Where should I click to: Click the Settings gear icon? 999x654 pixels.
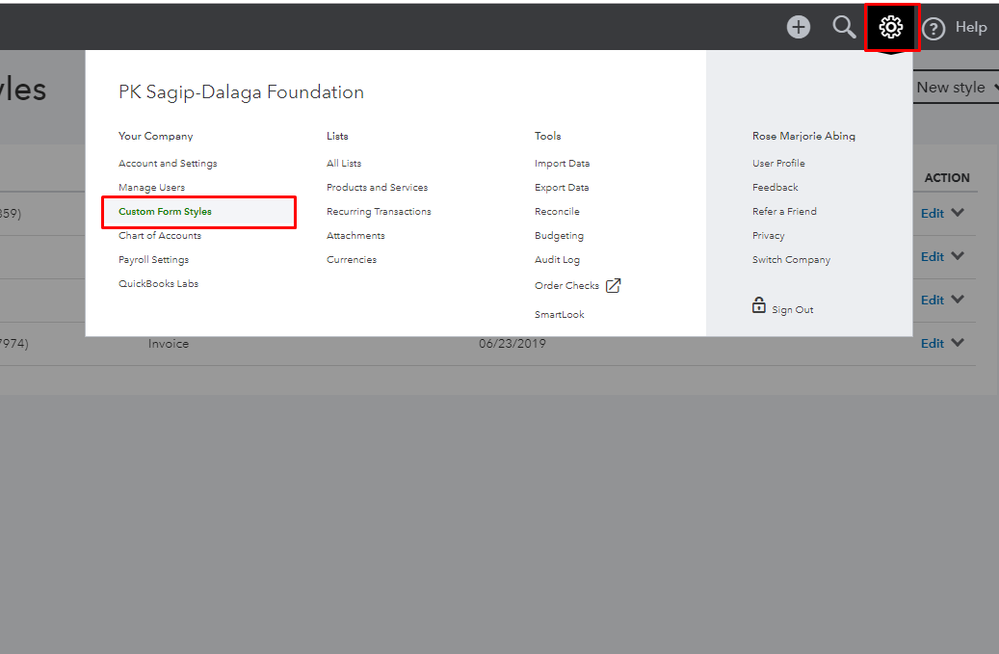click(x=890, y=27)
